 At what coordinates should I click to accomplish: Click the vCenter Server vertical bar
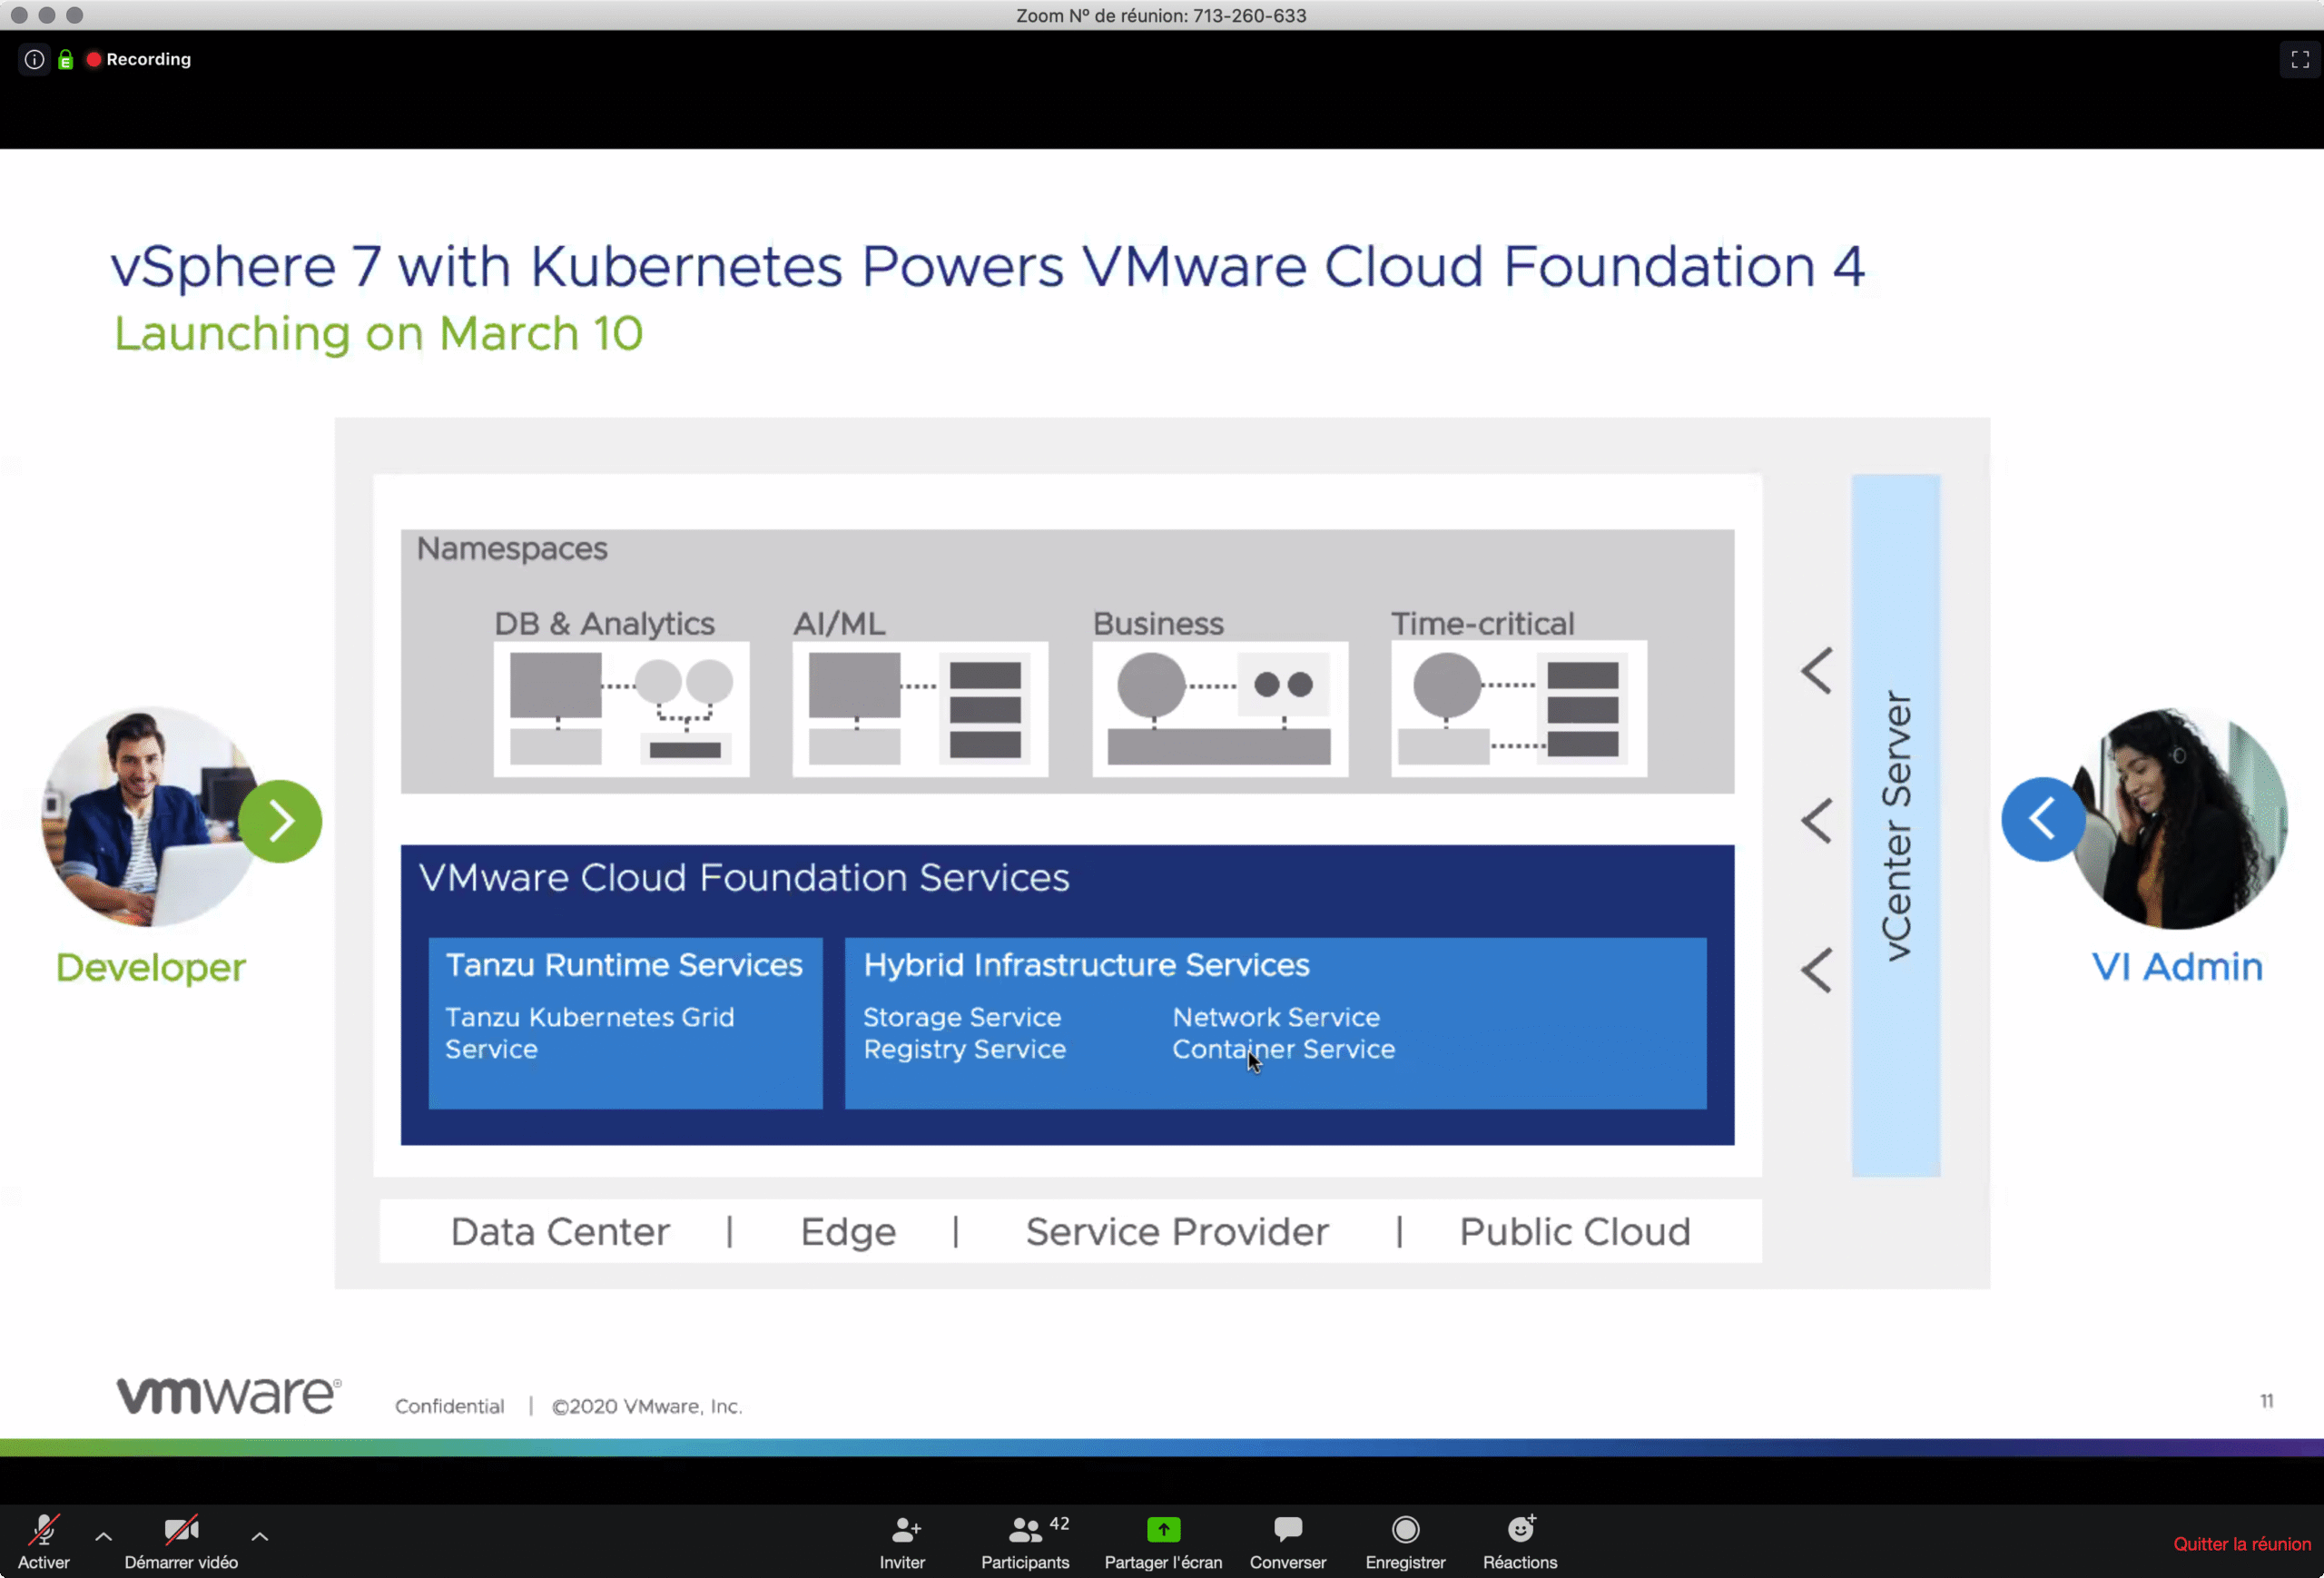[x=1895, y=825]
